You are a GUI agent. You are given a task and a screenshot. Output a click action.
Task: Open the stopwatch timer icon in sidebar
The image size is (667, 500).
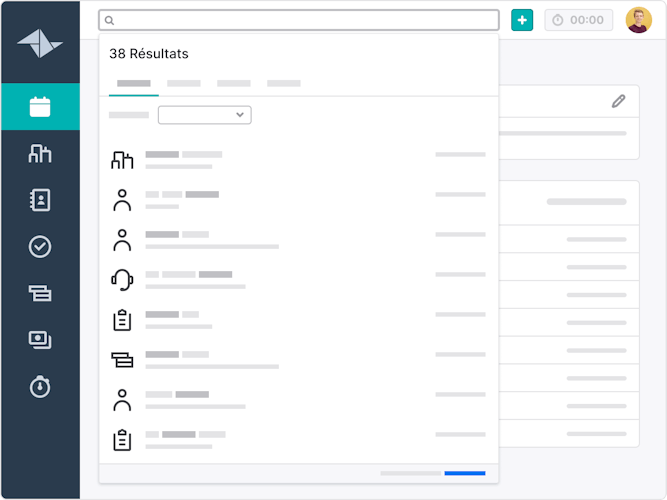(x=40, y=386)
